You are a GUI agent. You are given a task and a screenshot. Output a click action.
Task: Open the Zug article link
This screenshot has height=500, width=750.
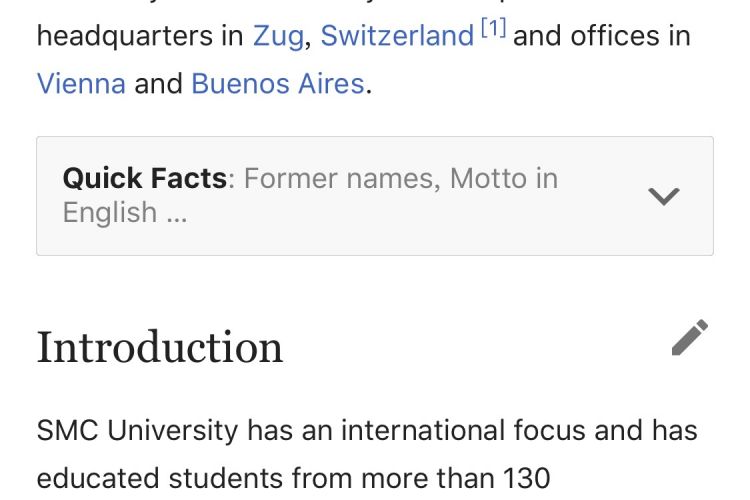(278, 36)
